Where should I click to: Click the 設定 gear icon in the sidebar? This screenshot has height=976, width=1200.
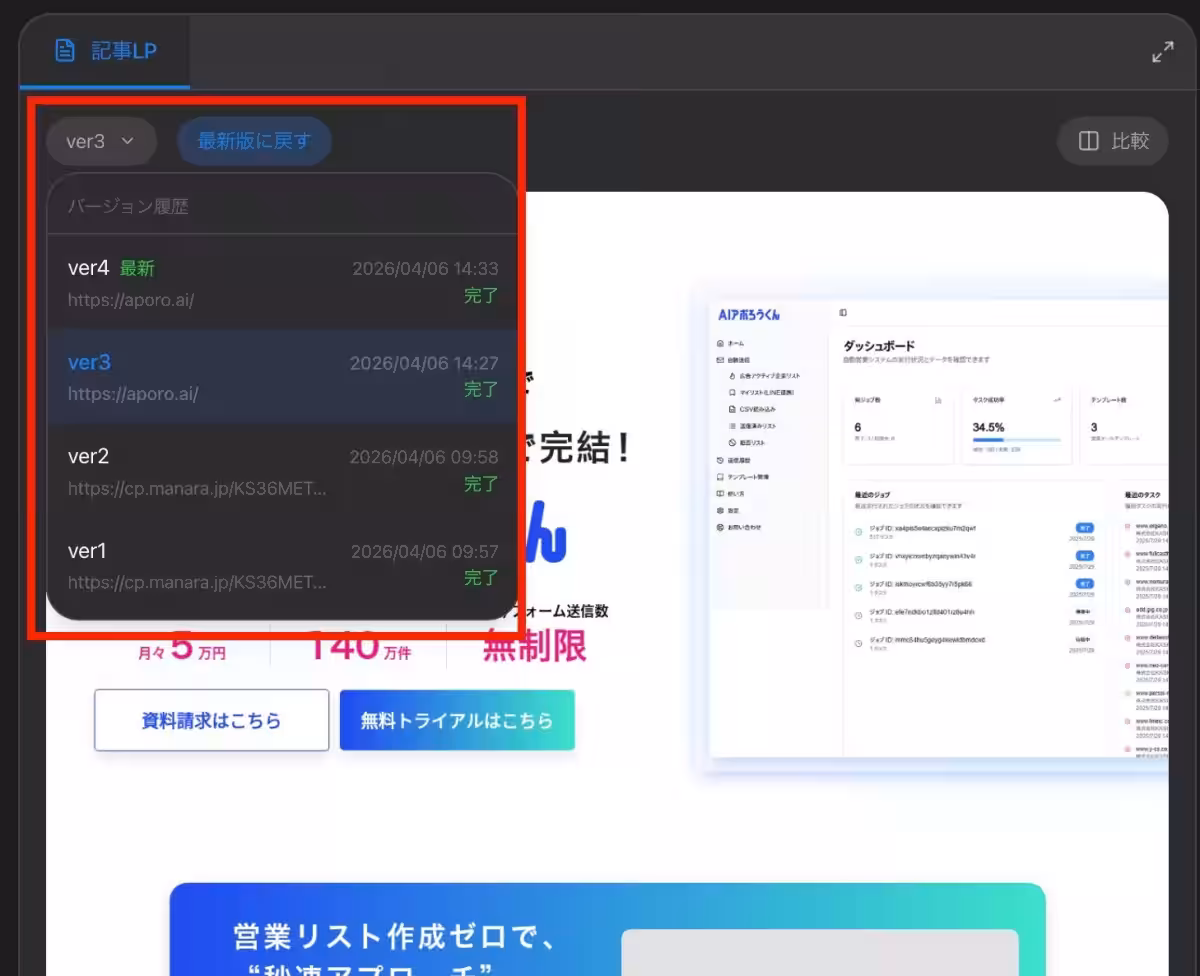[x=719, y=509]
